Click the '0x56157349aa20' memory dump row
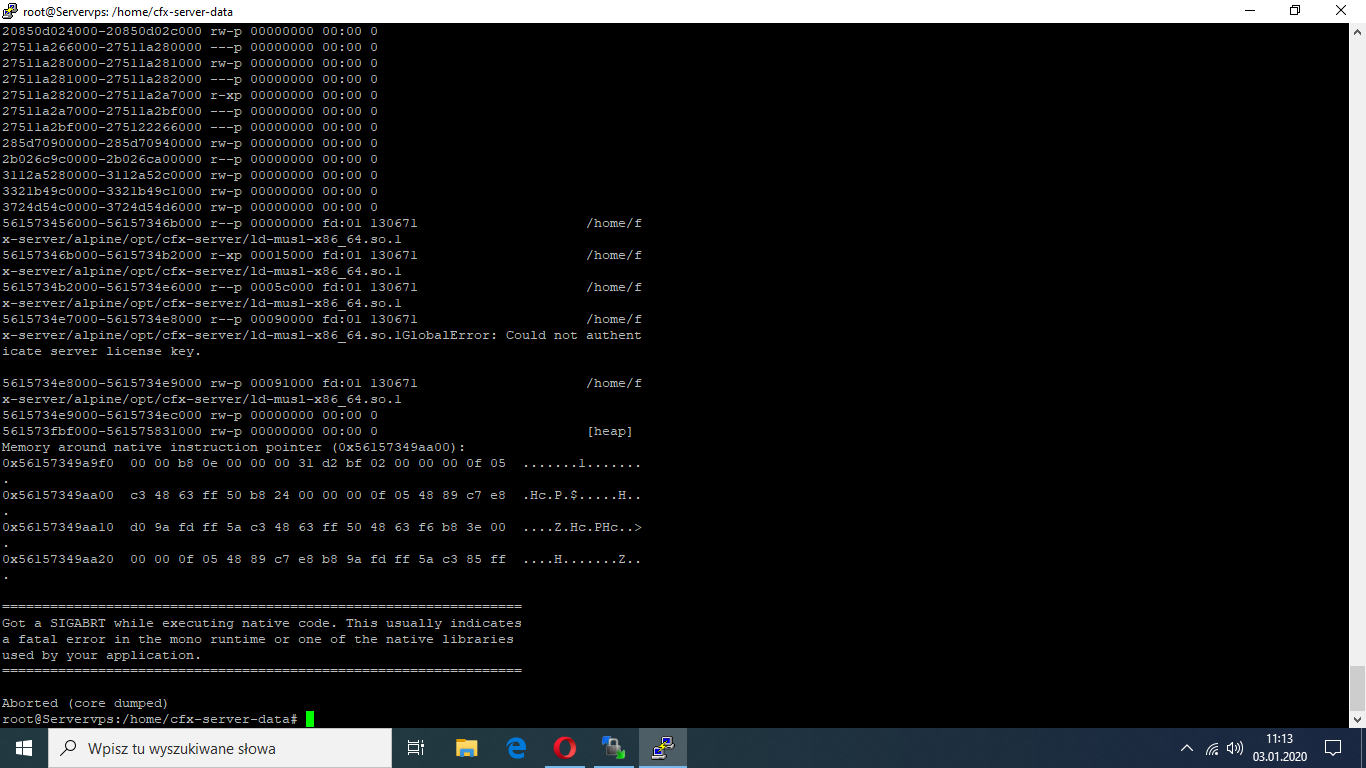This screenshot has width=1366, height=768. tap(322, 559)
